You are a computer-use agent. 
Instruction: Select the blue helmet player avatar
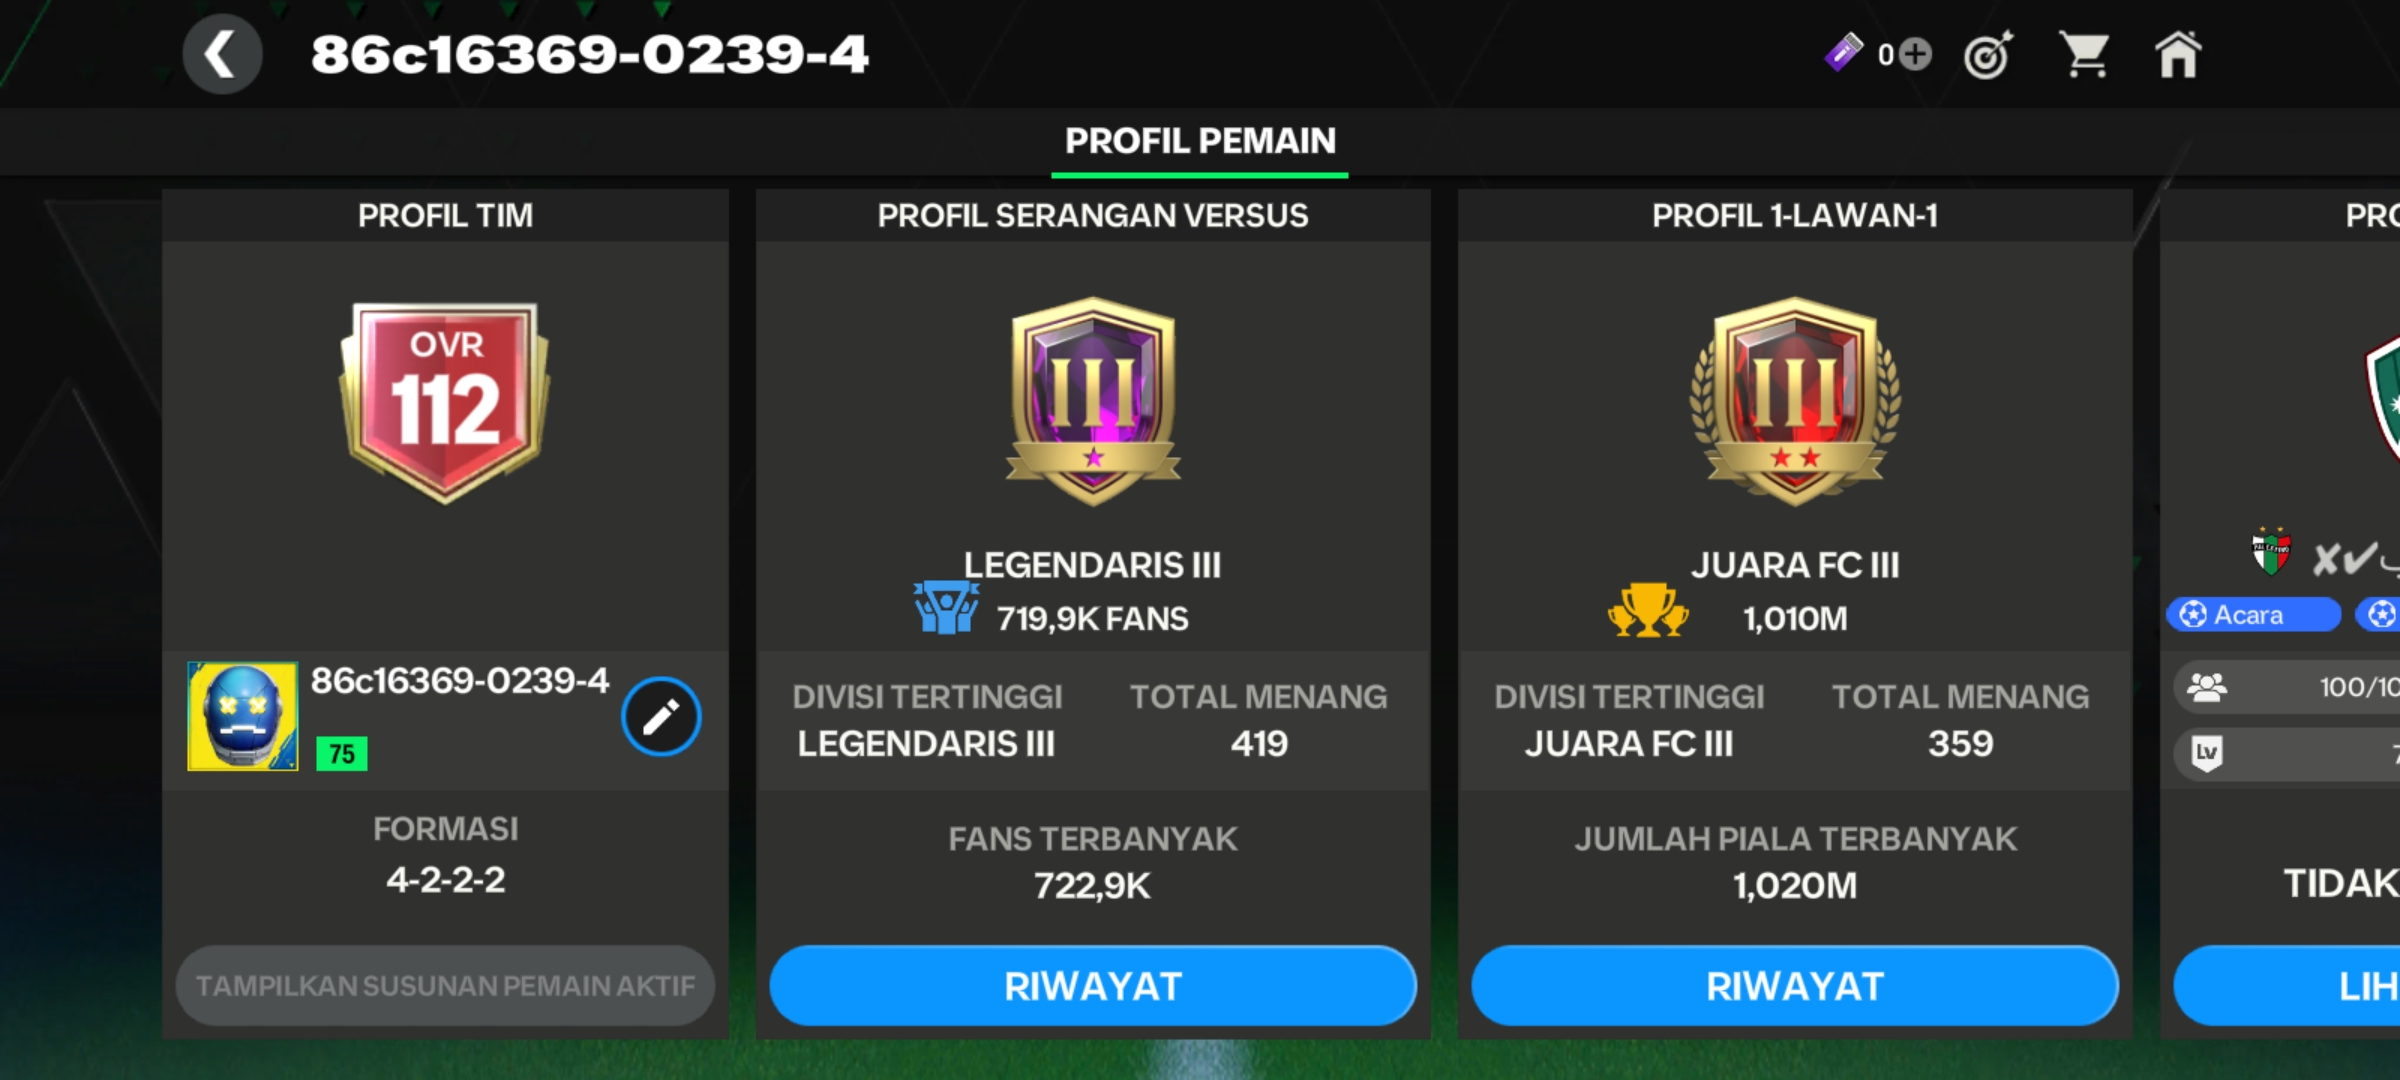click(243, 716)
